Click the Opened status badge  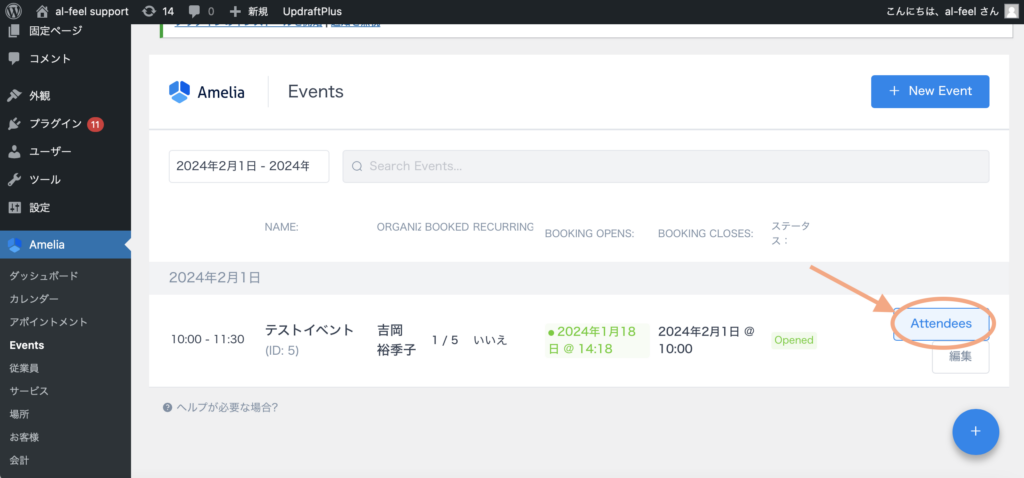793,340
